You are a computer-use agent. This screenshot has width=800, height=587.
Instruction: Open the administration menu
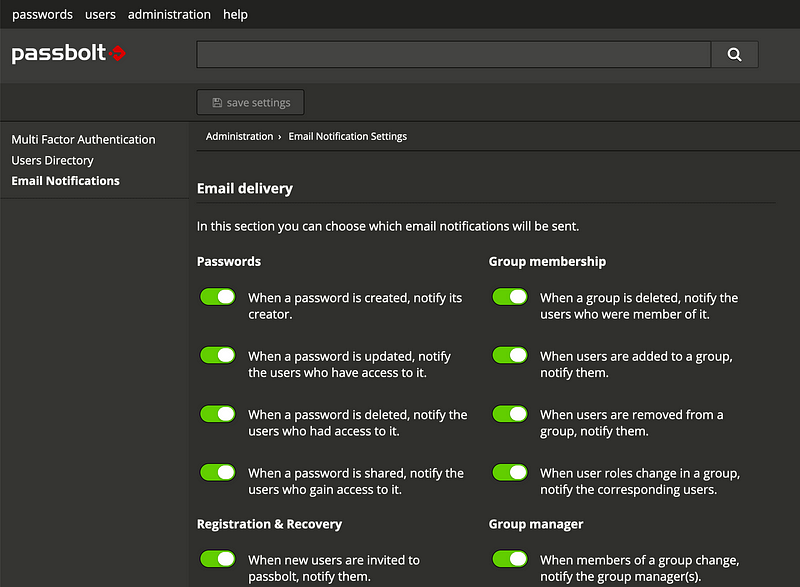[169, 15]
